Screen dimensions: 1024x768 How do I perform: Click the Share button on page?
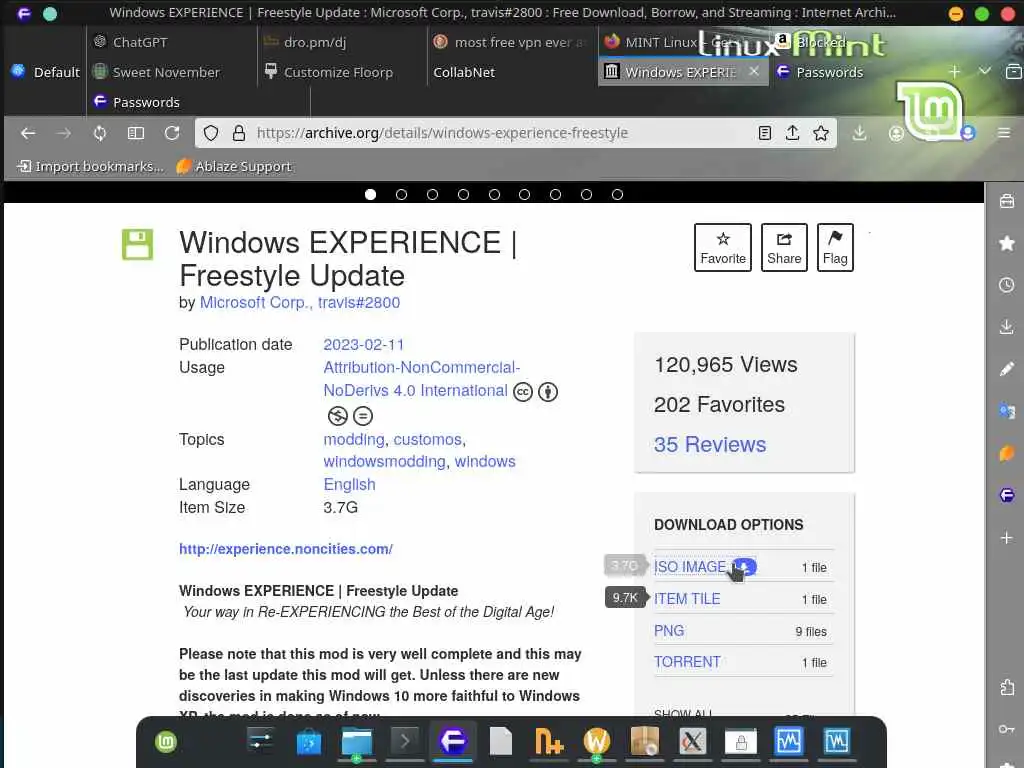click(x=784, y=248)
